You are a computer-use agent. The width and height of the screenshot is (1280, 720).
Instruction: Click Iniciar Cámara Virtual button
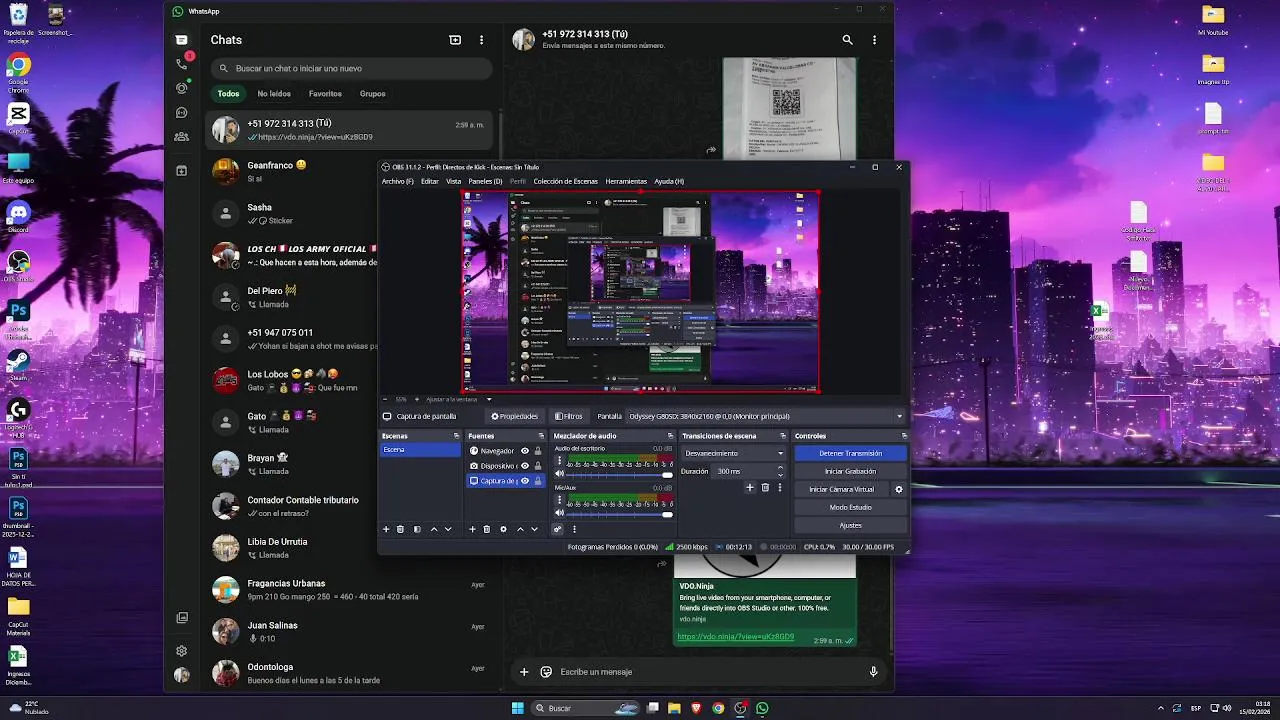pos(841,489)
